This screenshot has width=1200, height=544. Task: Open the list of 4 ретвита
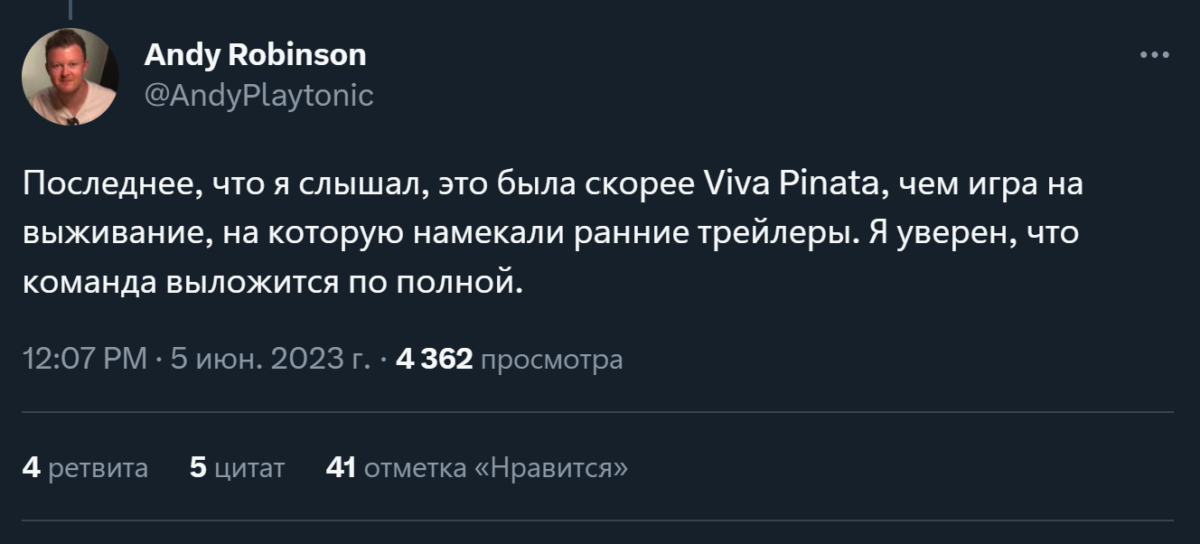85,467
